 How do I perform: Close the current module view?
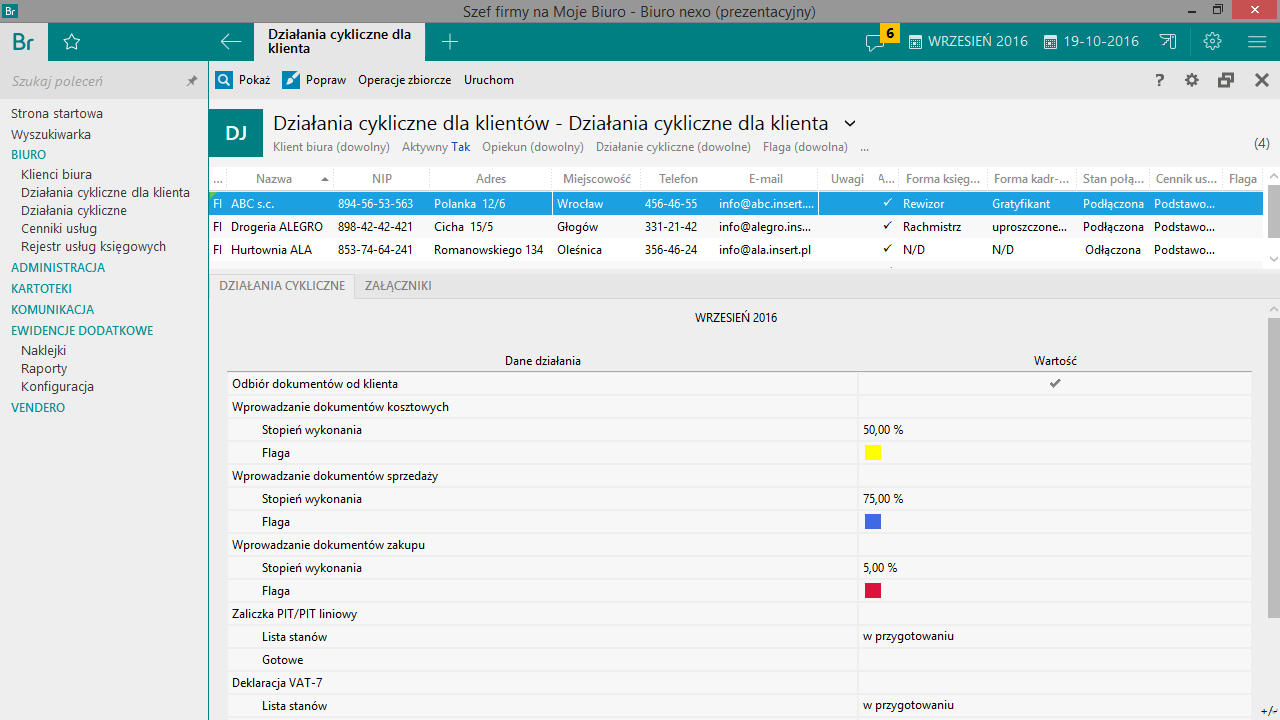[1262, 80]
